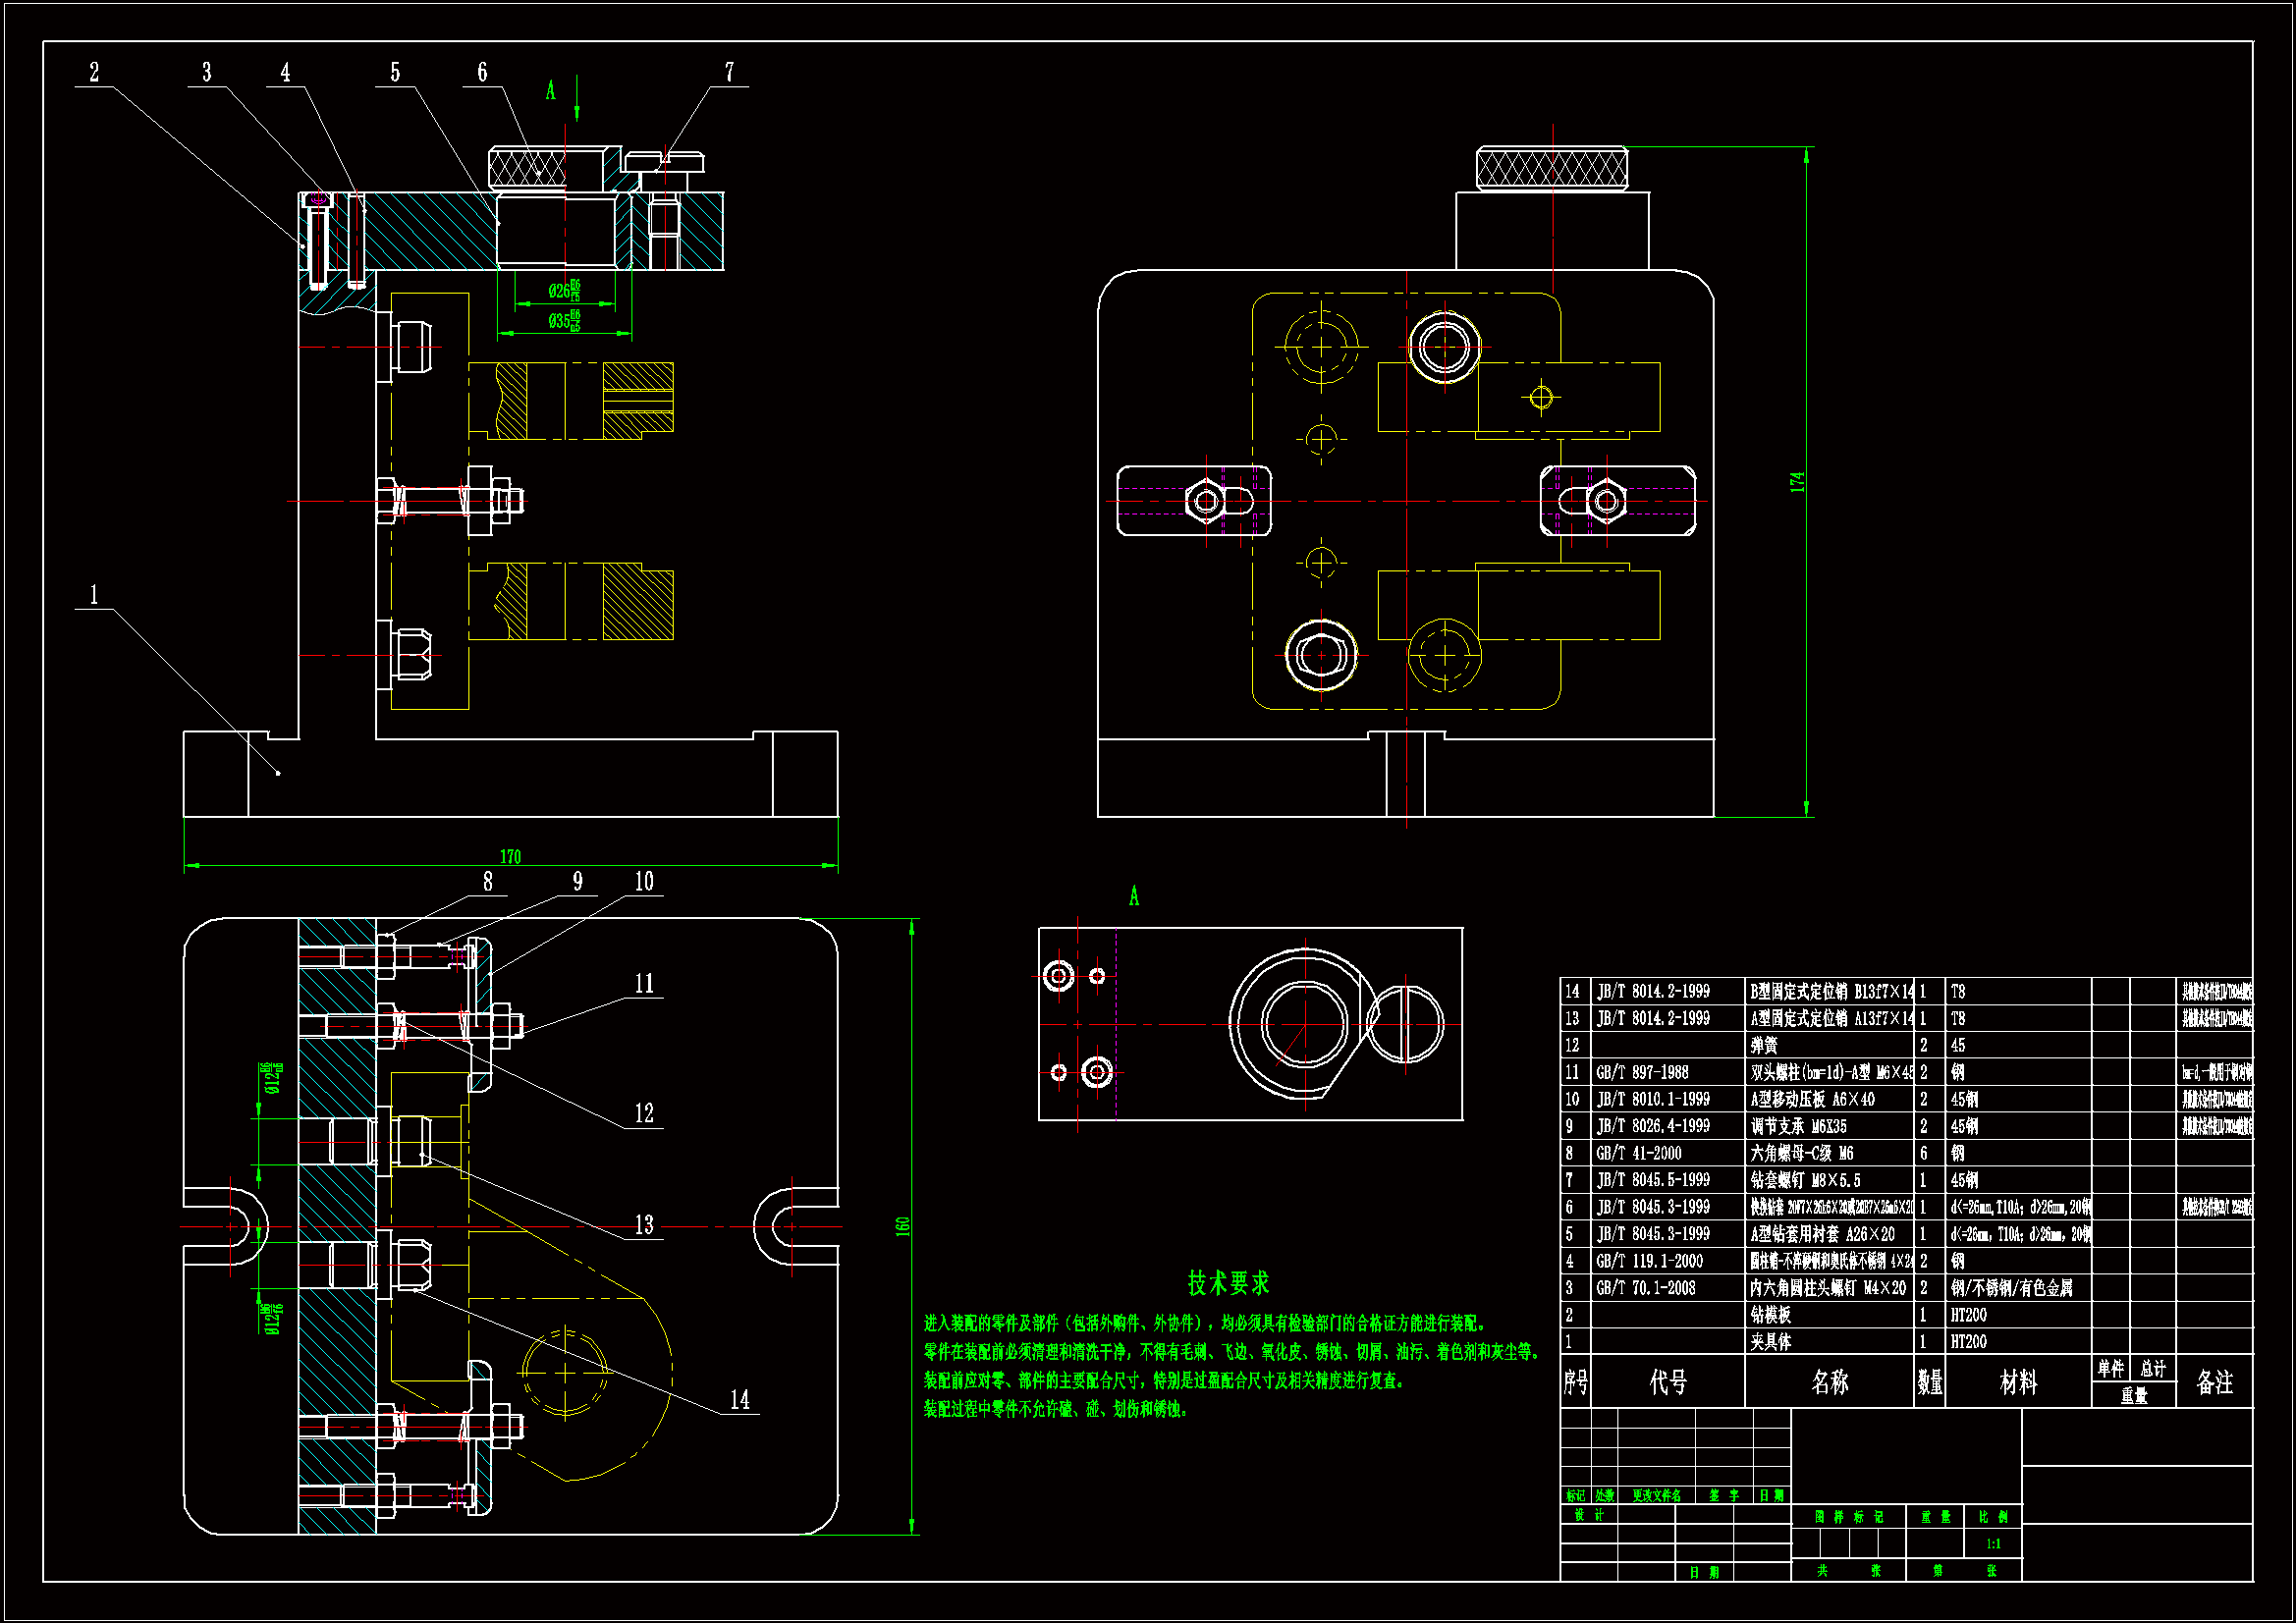Select the section view A label above detail
This screenshot has width=2296, height=1623.
coord(1134,896)
